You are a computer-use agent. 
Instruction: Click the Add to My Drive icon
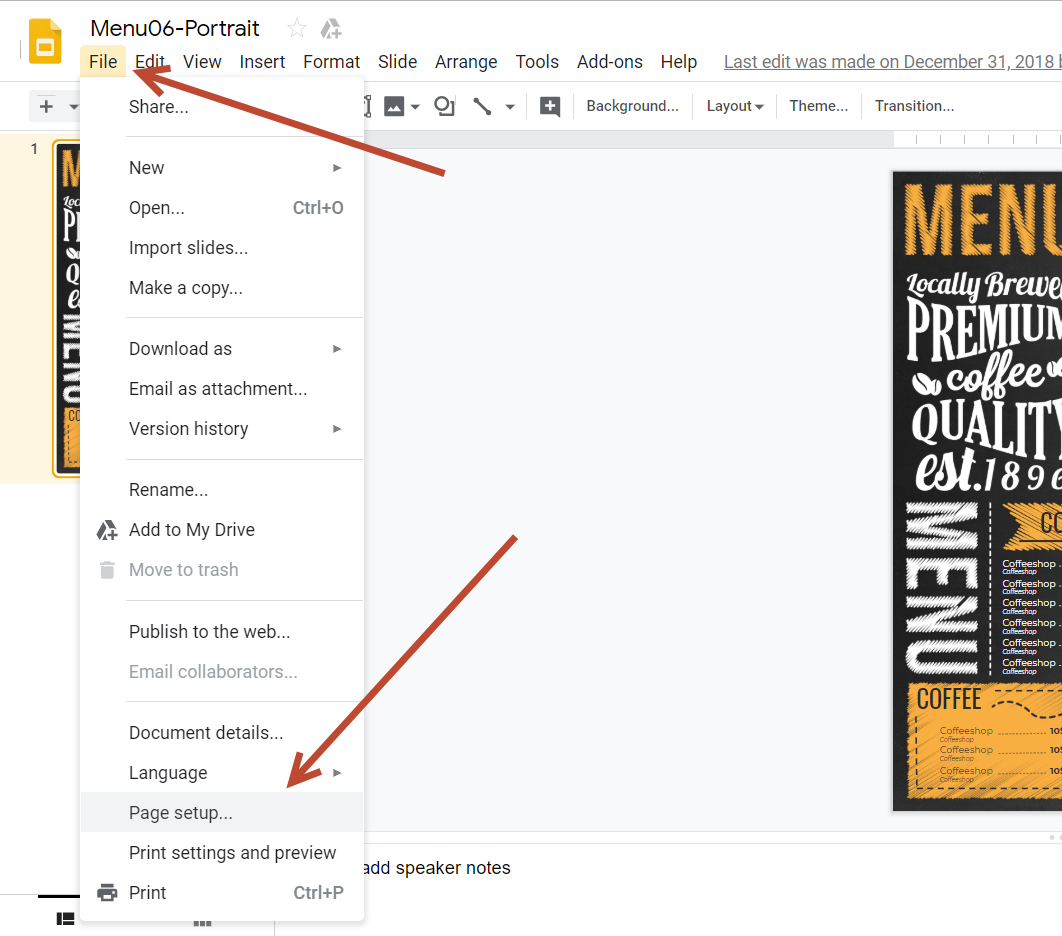tap(107, 530)
